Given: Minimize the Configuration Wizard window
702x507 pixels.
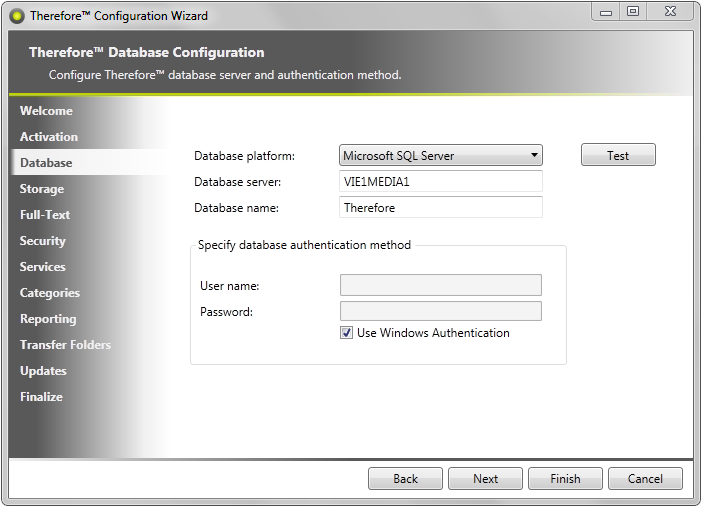Looking at the screenshot, I should 606,12.
